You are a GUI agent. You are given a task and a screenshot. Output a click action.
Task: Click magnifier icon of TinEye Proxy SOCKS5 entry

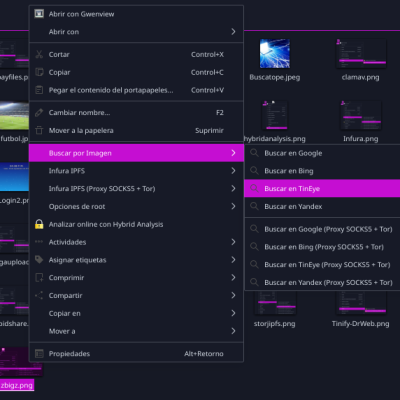[254, 265]
